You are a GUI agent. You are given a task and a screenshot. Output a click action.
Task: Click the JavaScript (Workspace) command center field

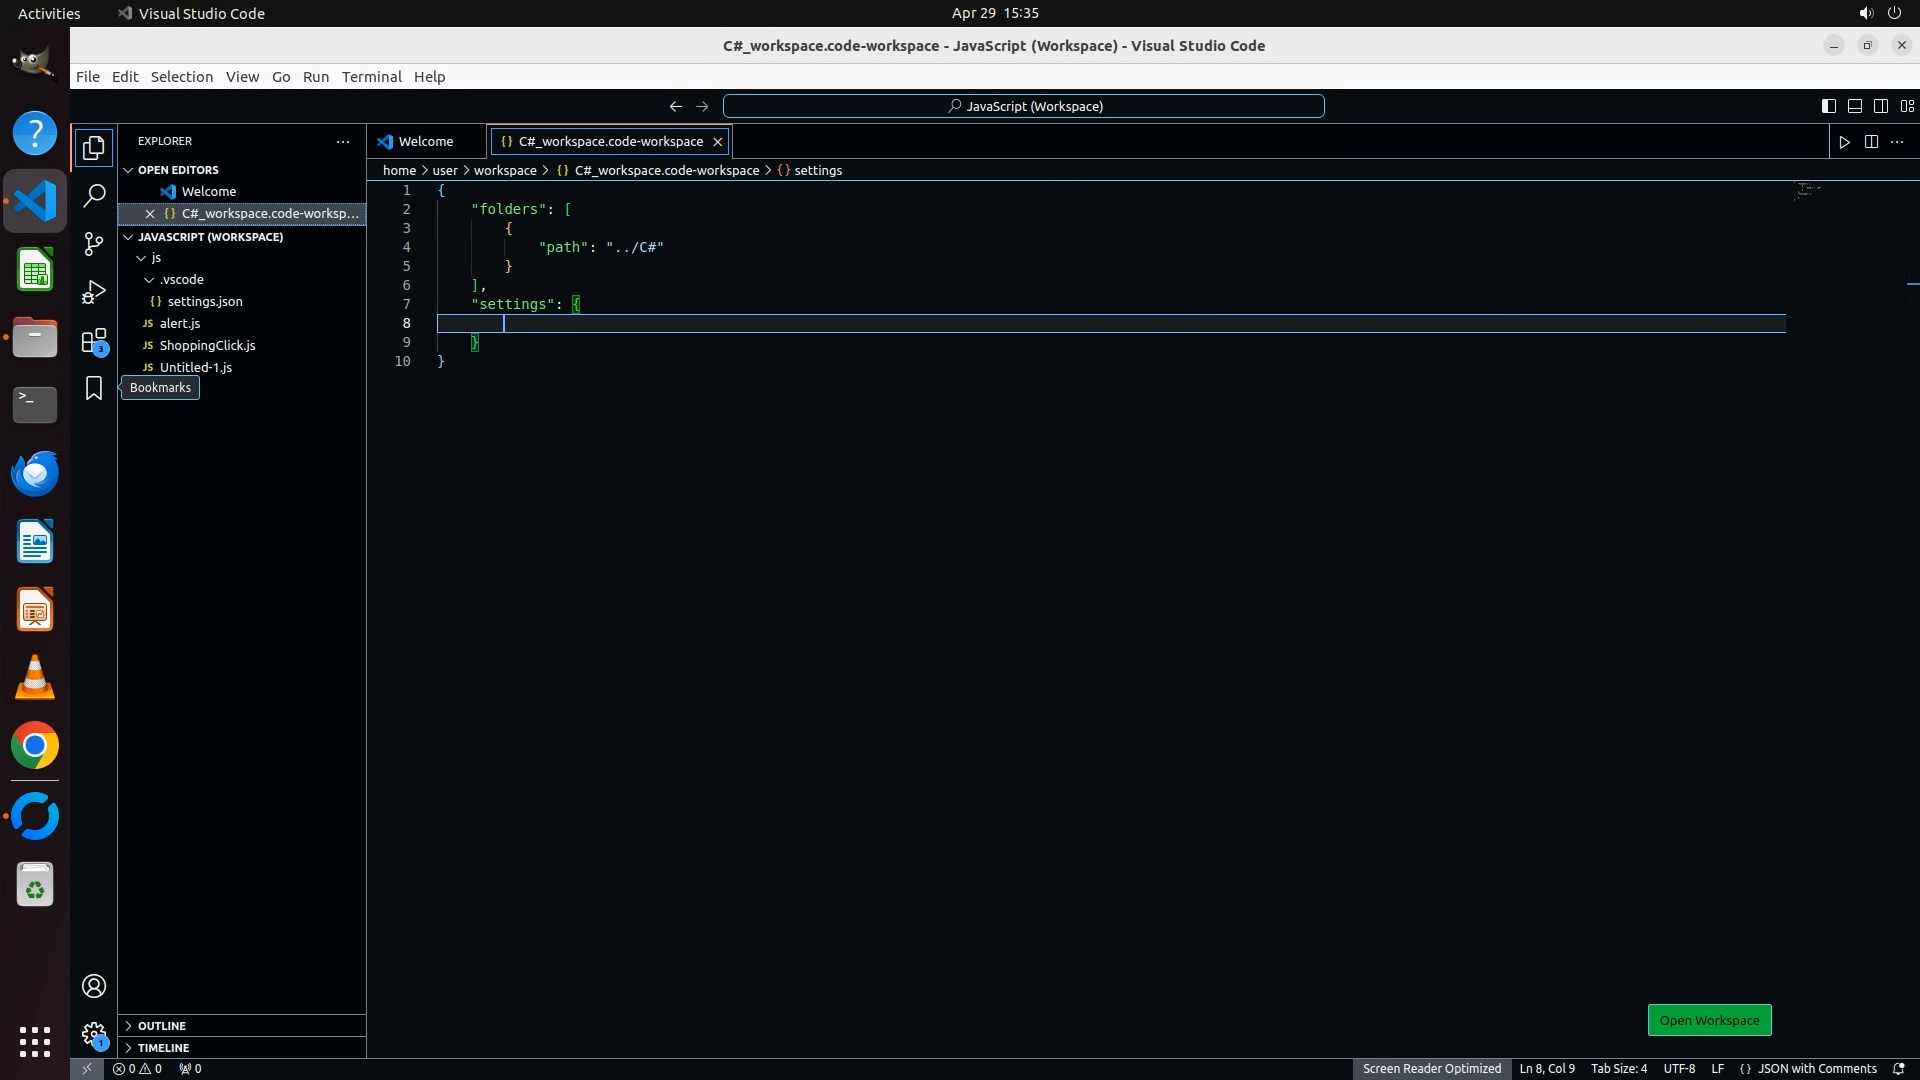point(1024,106)
